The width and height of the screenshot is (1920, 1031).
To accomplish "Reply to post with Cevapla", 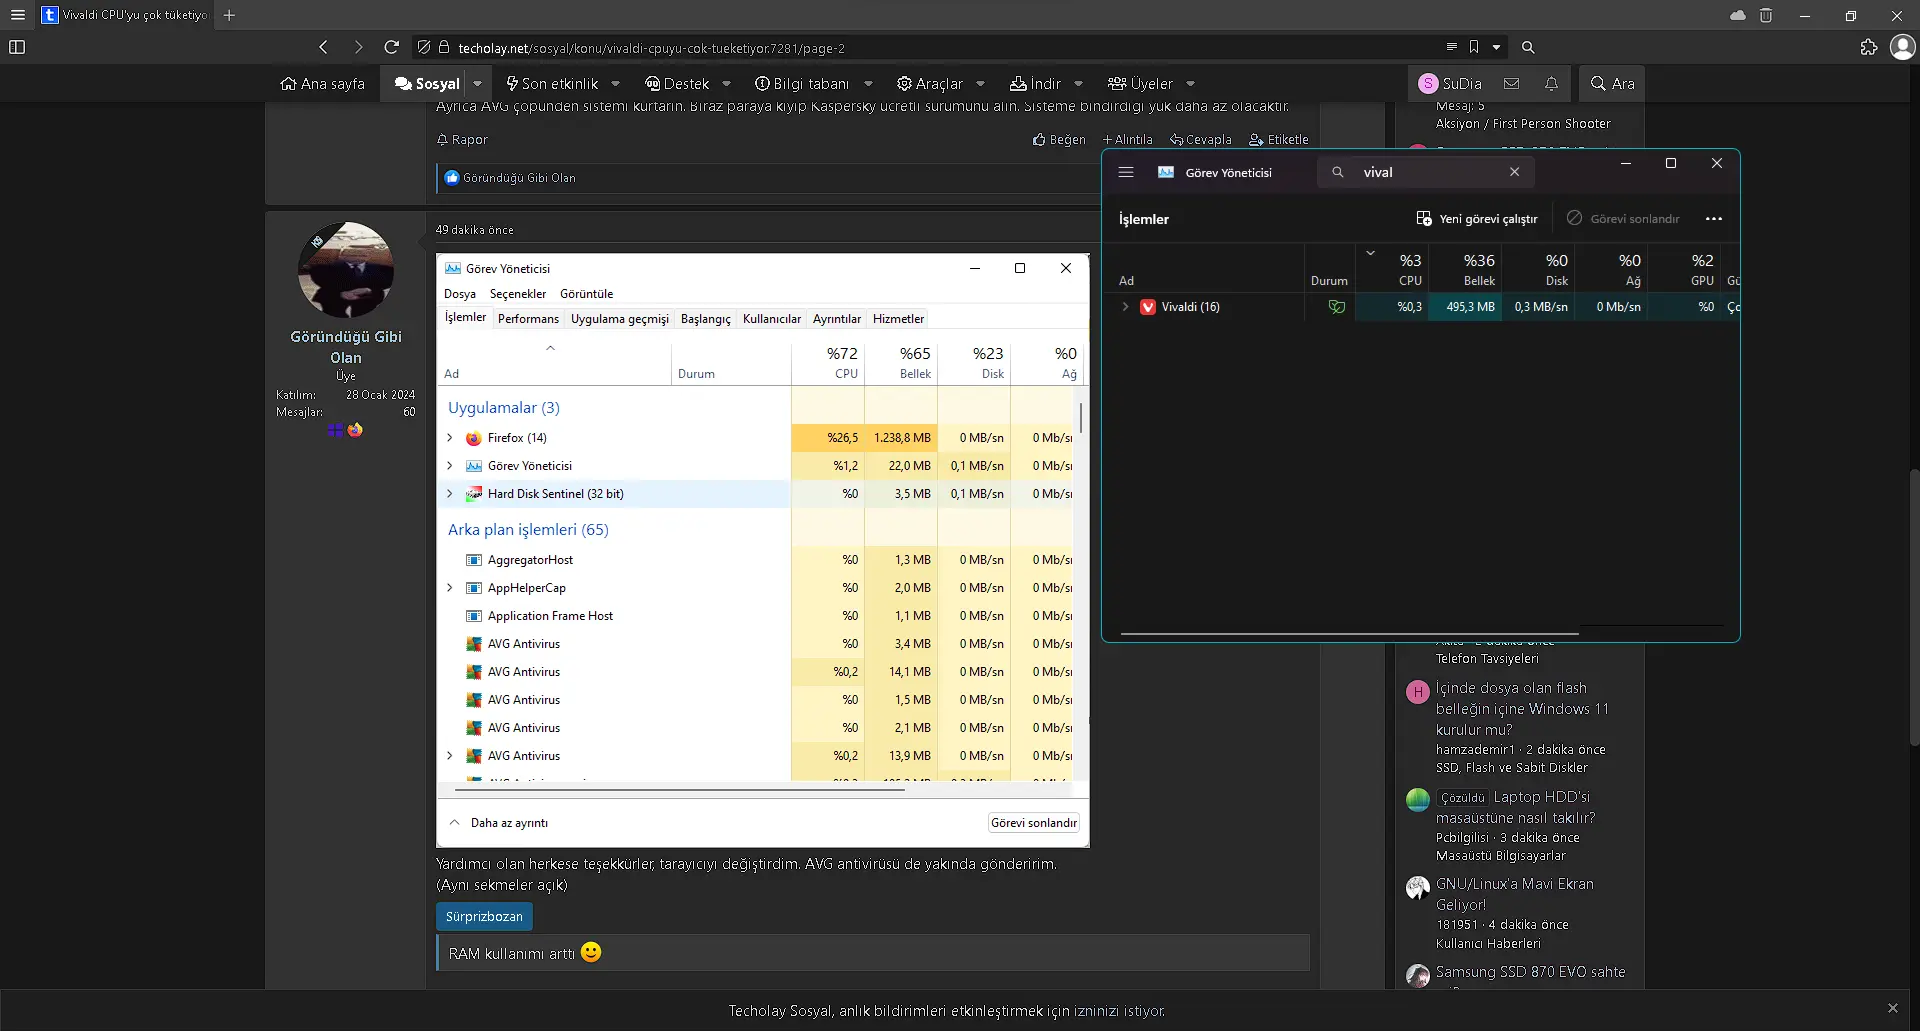I will click(x=1200, y=140).
